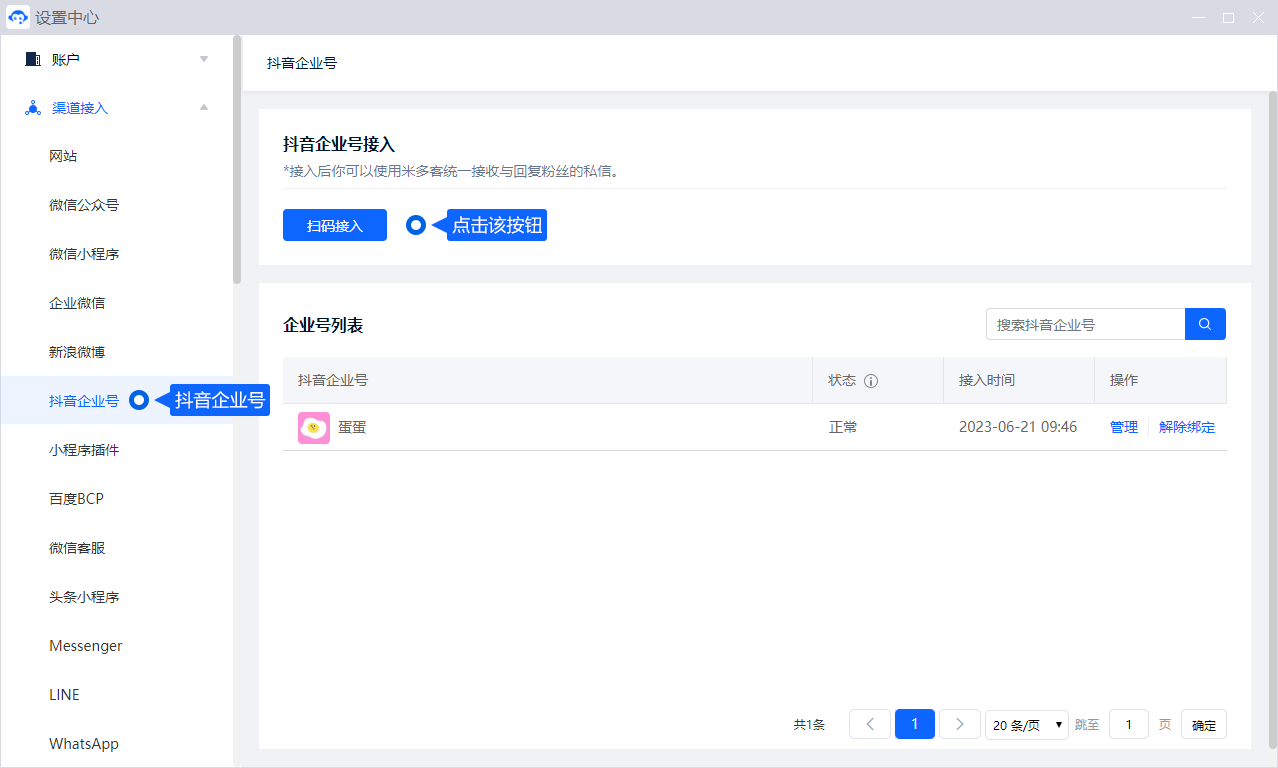
Task: Click the status info icon beside 状态
Action: [871, 381]
